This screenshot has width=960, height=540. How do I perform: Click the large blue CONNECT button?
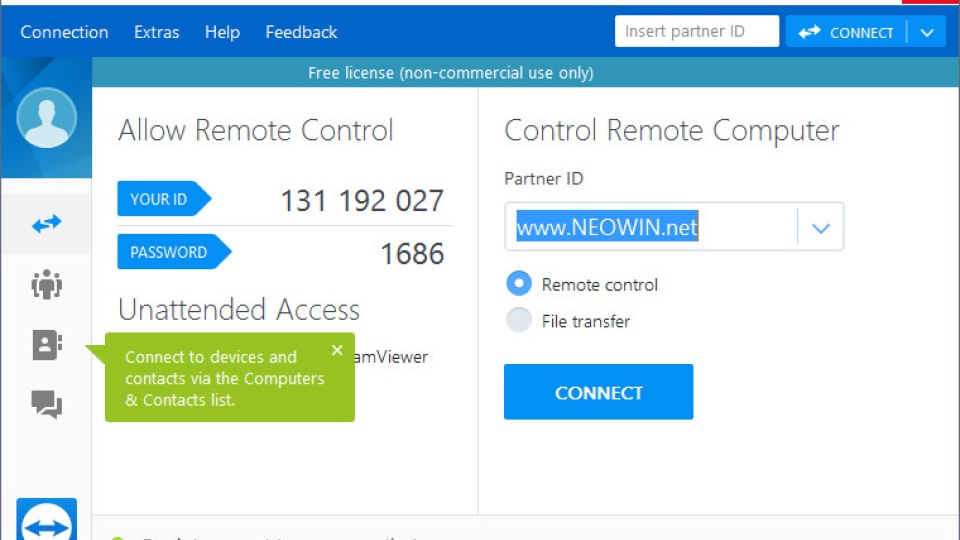pyautogui.click(x=598, y=392)
